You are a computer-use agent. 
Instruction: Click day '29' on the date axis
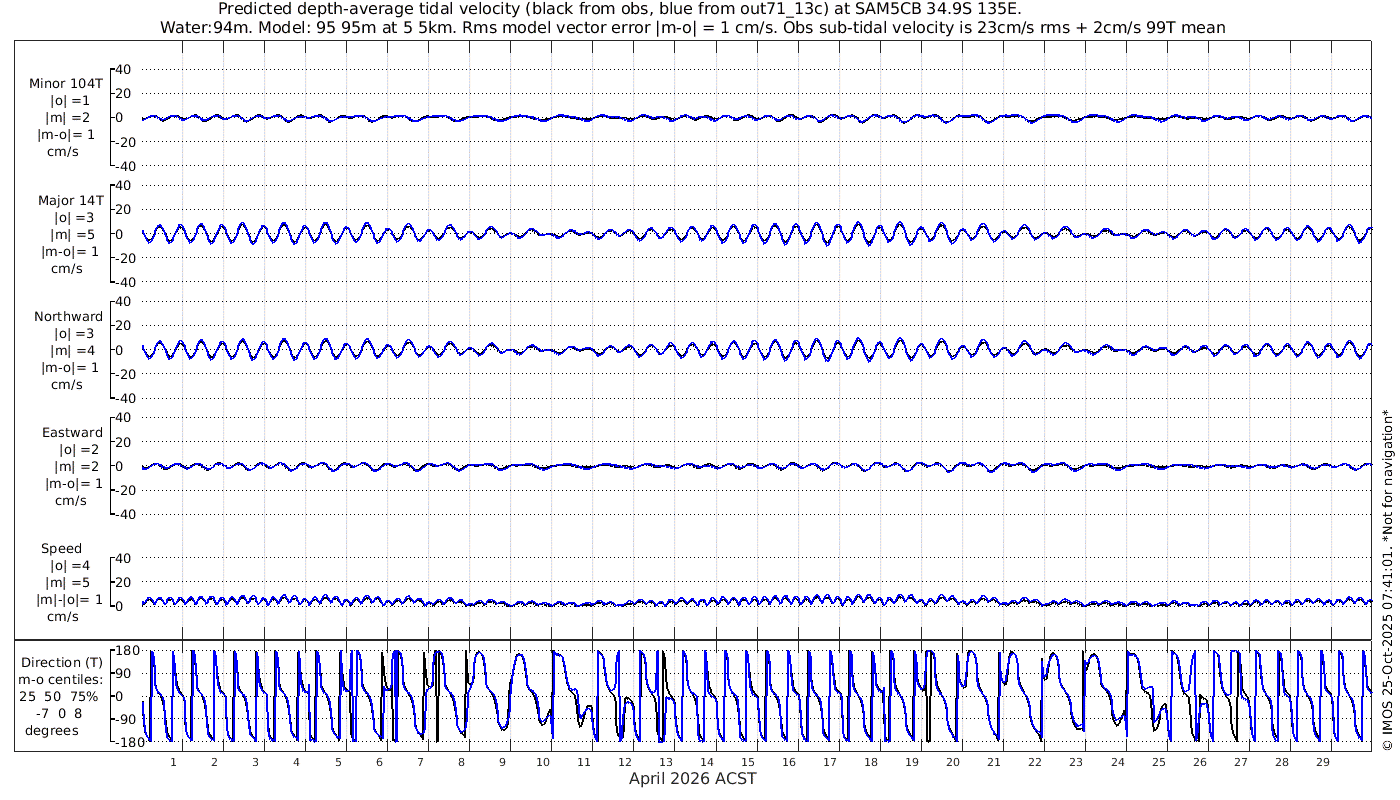click(x=1322, y=762)
